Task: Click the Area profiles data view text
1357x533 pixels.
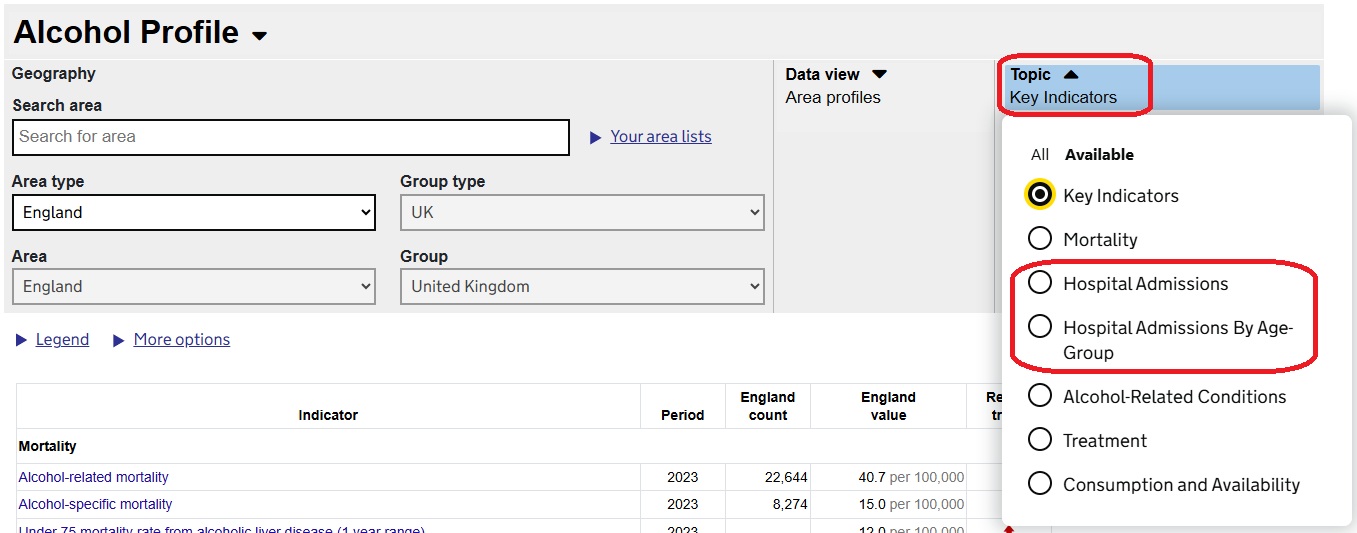Action: [x=833, y=97]
